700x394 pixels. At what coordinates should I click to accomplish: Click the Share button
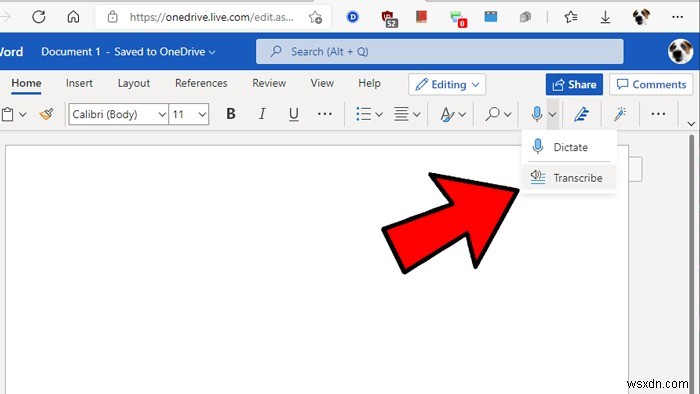574,84
